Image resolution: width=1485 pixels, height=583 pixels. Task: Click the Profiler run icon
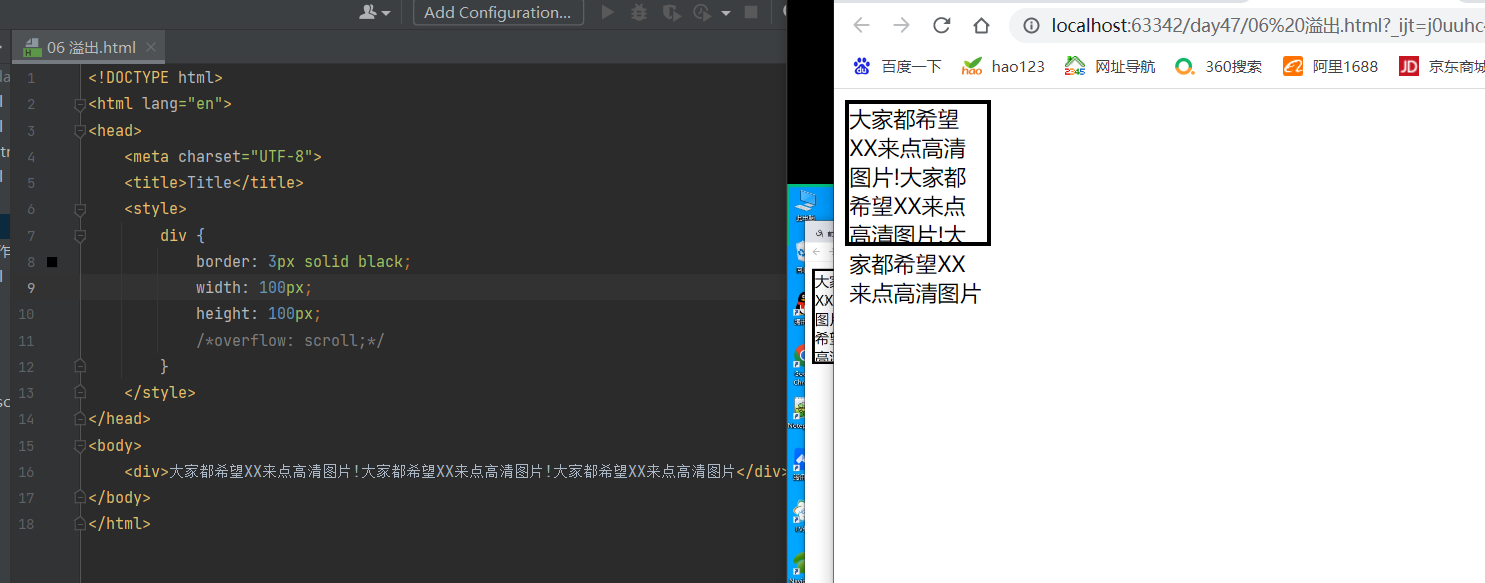(702, 12)
